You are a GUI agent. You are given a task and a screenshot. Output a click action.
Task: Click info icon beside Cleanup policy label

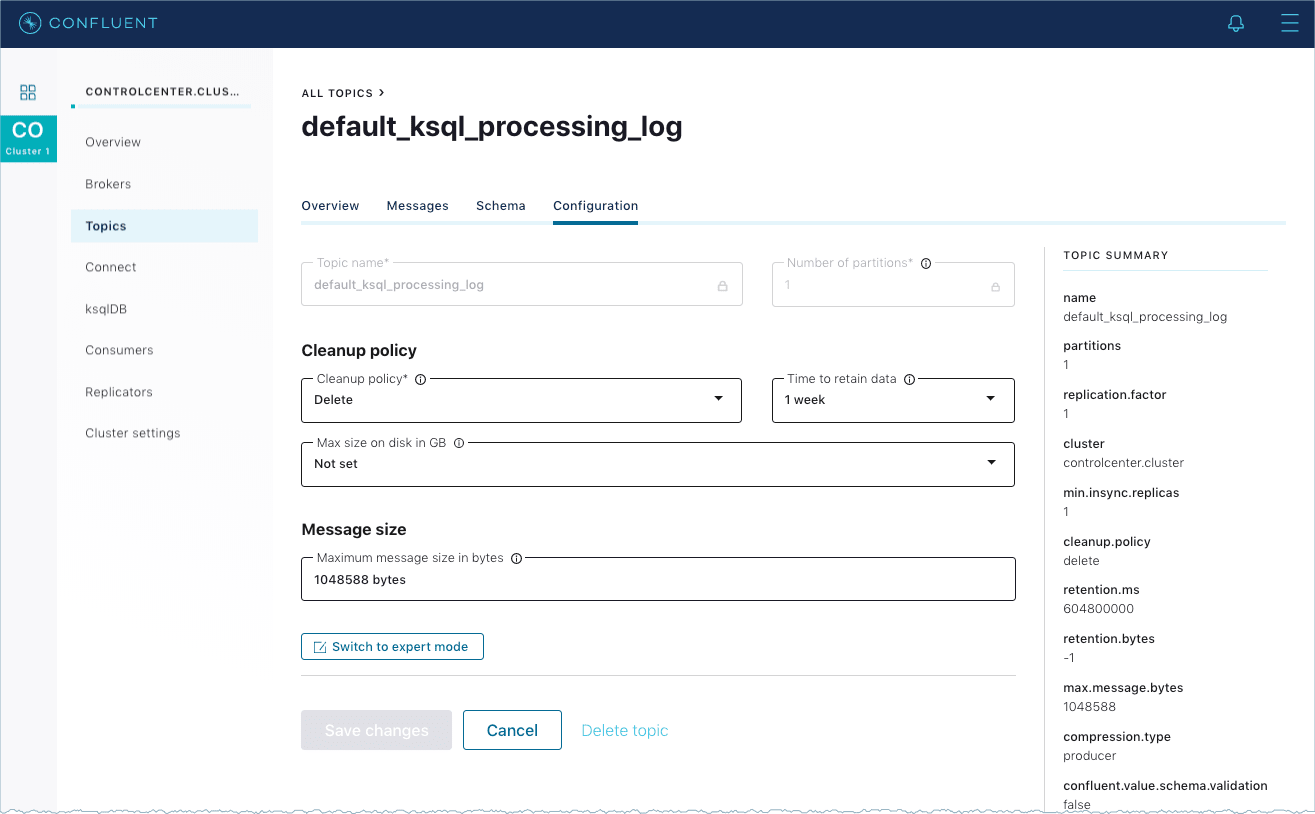(420, 379)
